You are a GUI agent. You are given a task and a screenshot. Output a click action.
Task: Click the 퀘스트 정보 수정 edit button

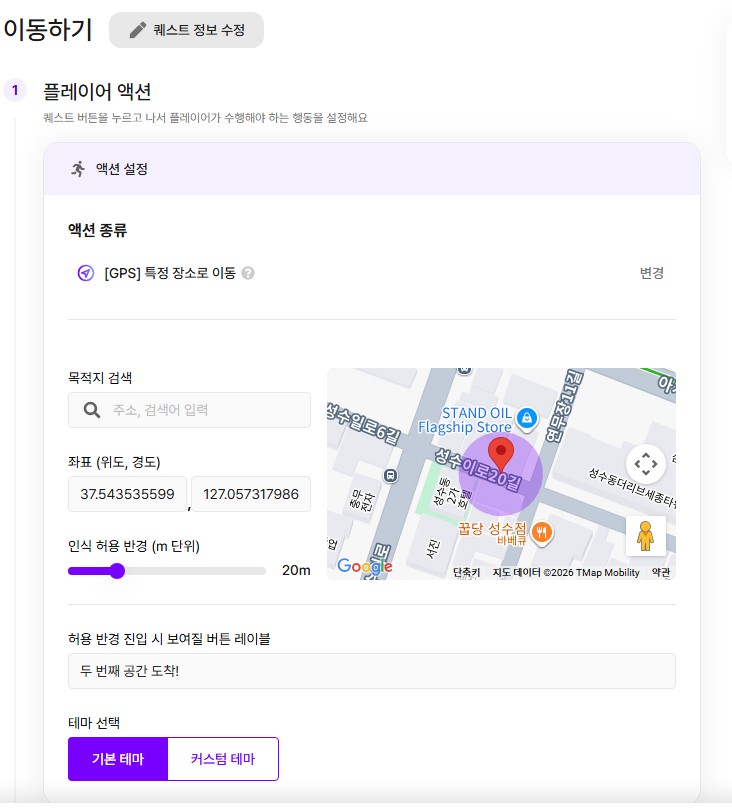click(x=186, y=30)
